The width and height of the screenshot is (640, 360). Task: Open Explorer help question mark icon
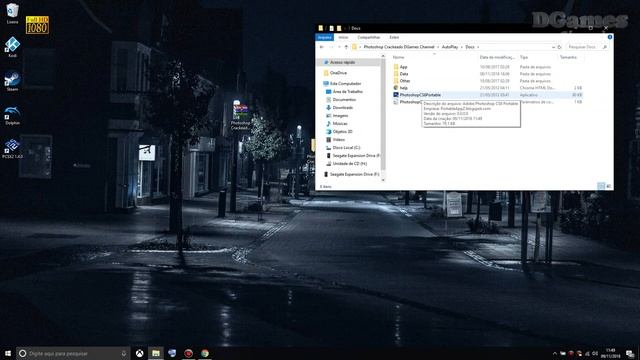pos(610,37)
